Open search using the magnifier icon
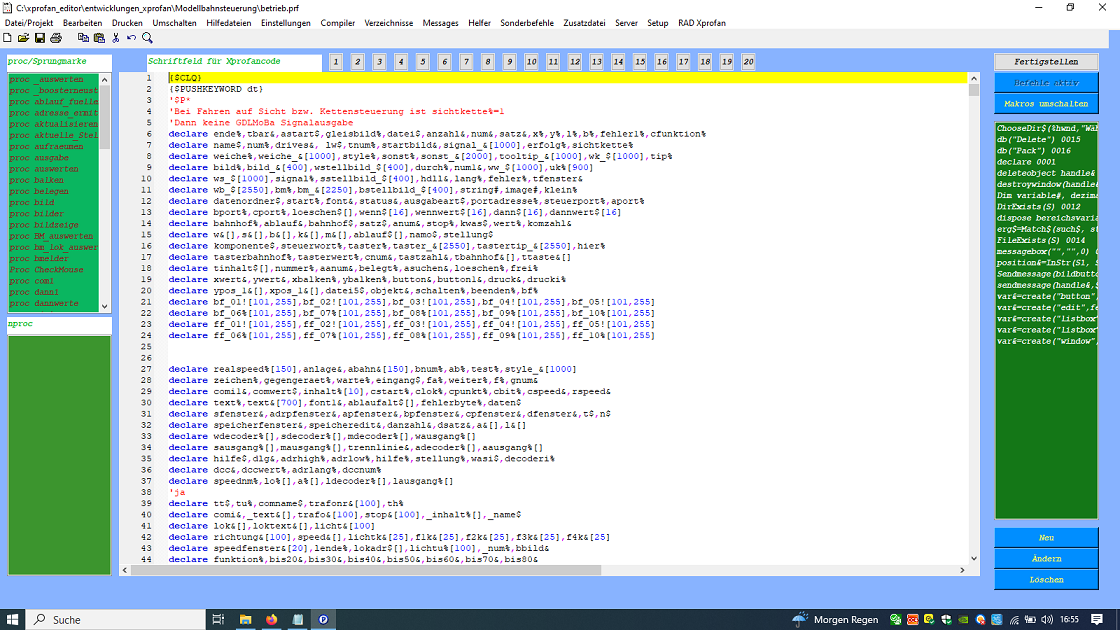The height and width of the screenshot is (630, 1120). tap(147, 38)
